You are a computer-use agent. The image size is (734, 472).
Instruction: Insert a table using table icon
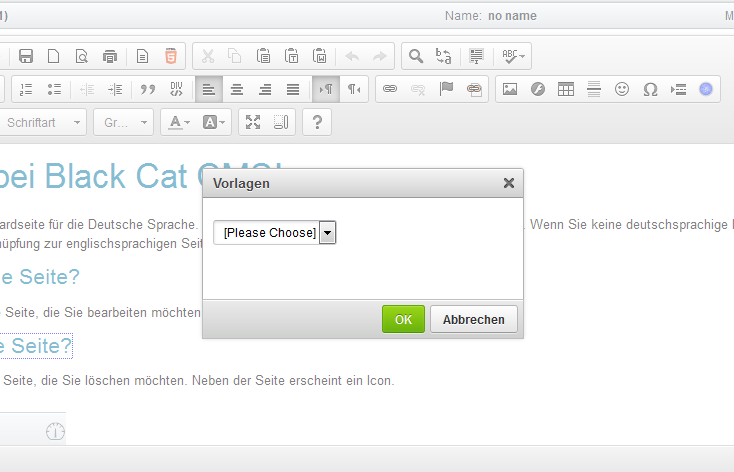coord(566,89)
